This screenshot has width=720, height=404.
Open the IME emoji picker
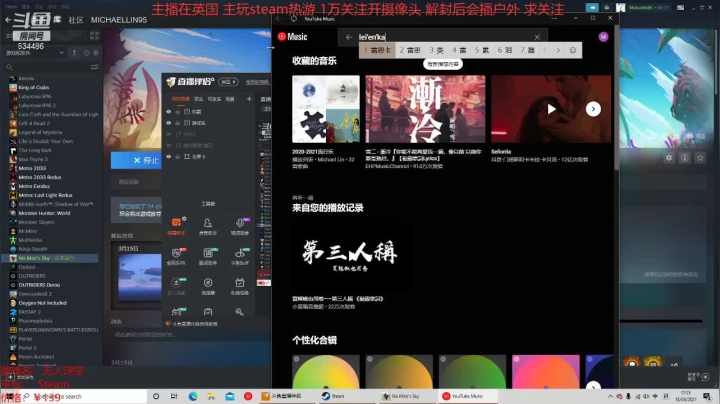pyautogui.click(x=573, y=50)
